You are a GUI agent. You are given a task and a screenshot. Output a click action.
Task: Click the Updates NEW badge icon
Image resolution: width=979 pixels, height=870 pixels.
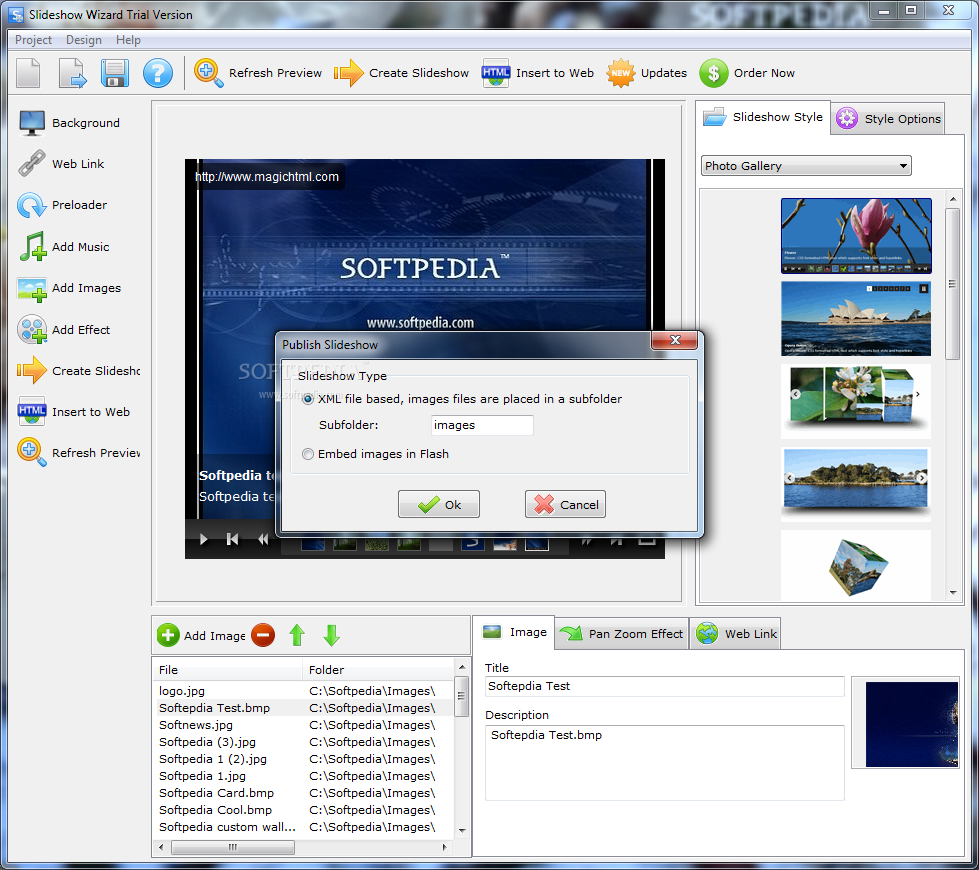(x=621, y=73)
